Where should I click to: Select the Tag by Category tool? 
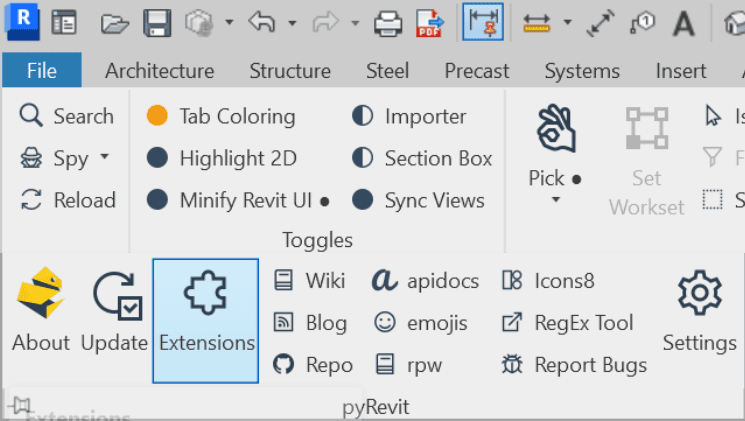642,22
